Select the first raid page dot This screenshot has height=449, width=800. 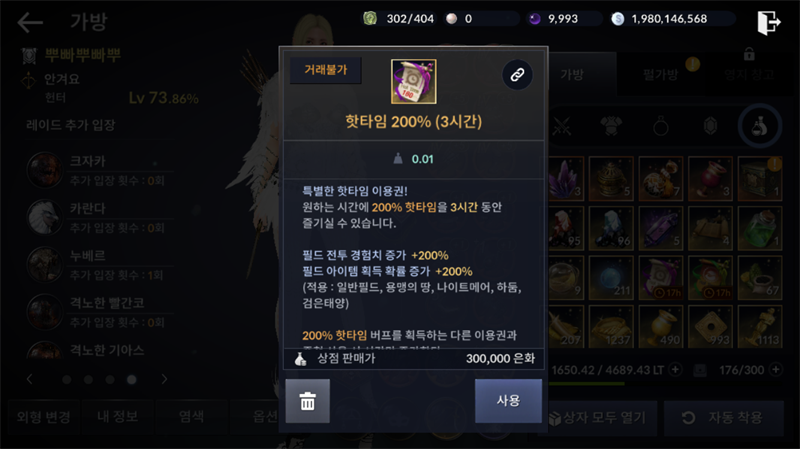67,380
